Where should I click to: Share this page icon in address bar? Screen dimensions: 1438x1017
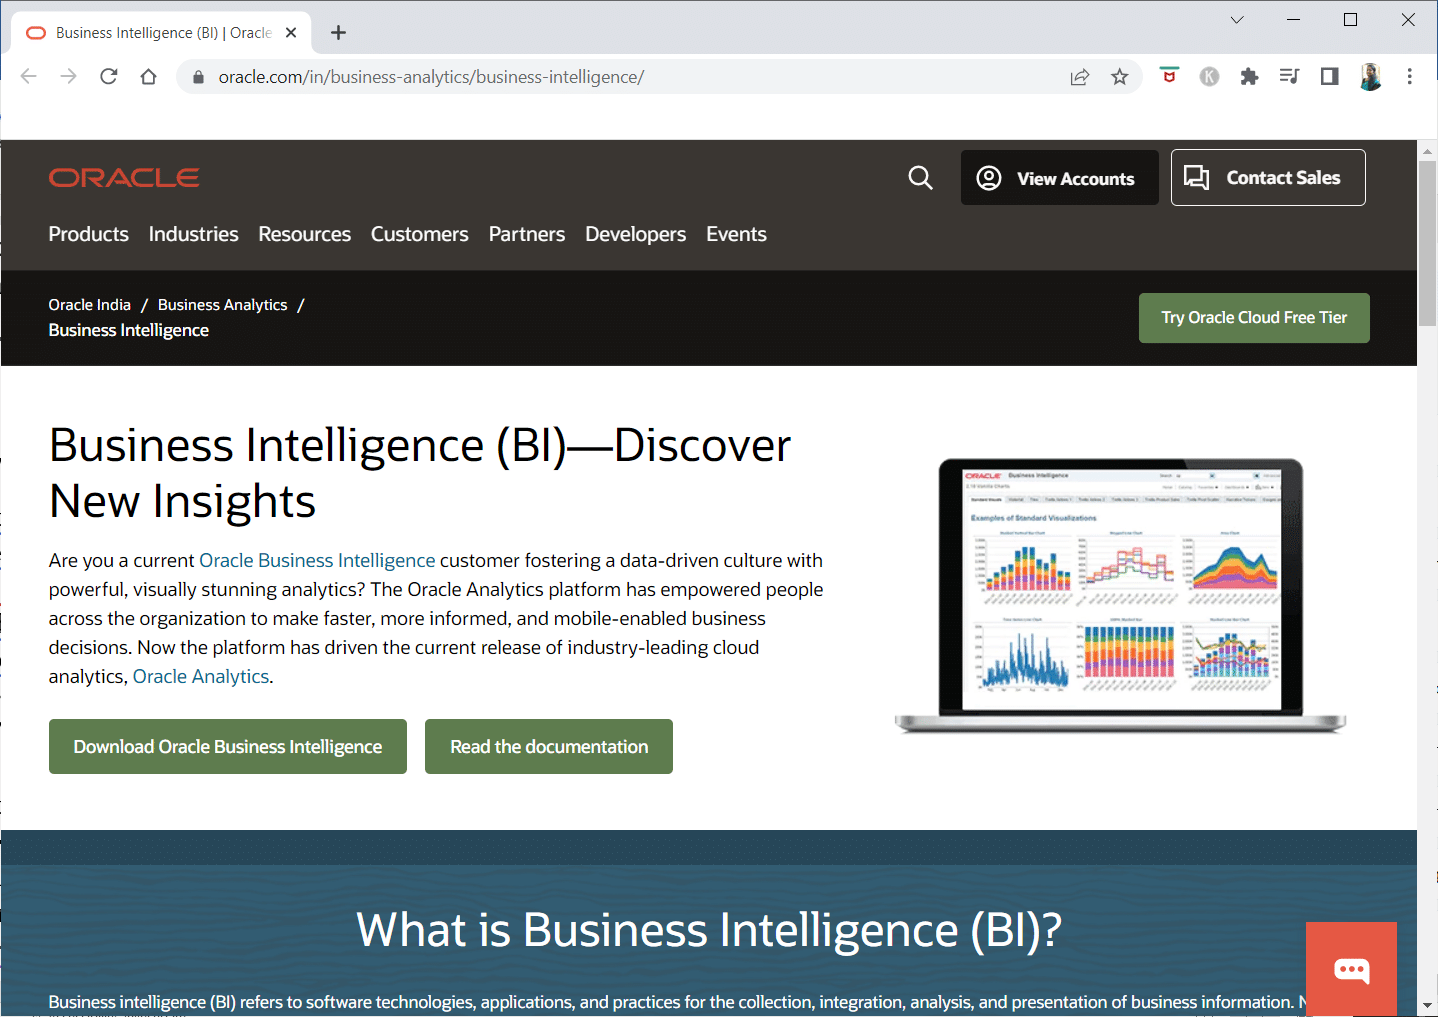[1080, 77]
